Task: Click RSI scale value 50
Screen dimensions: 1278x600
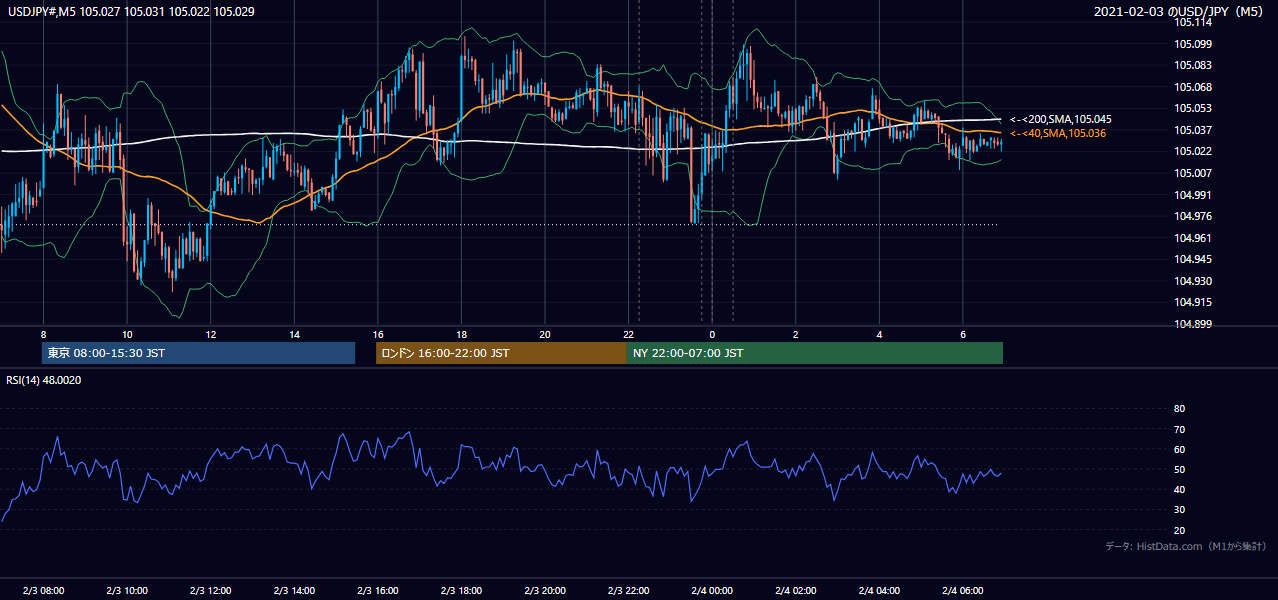Action: tap(1179, 470)
